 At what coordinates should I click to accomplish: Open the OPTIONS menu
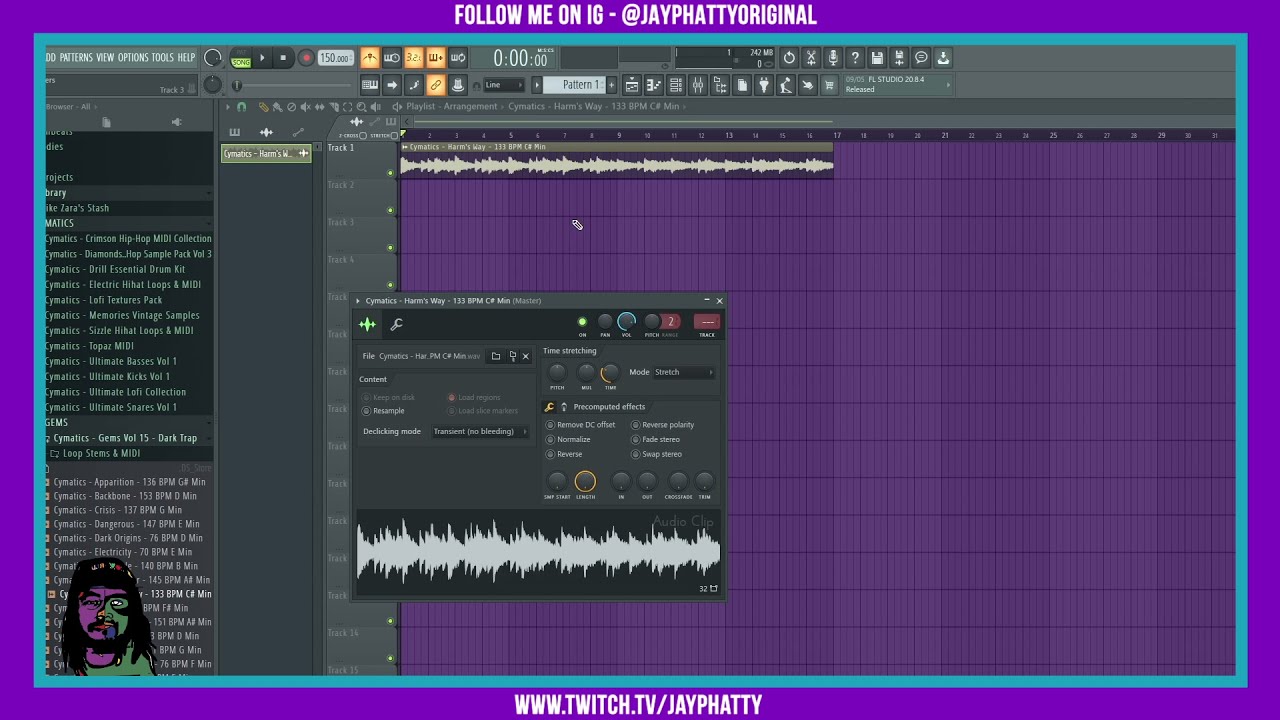[x=133, y=58]
